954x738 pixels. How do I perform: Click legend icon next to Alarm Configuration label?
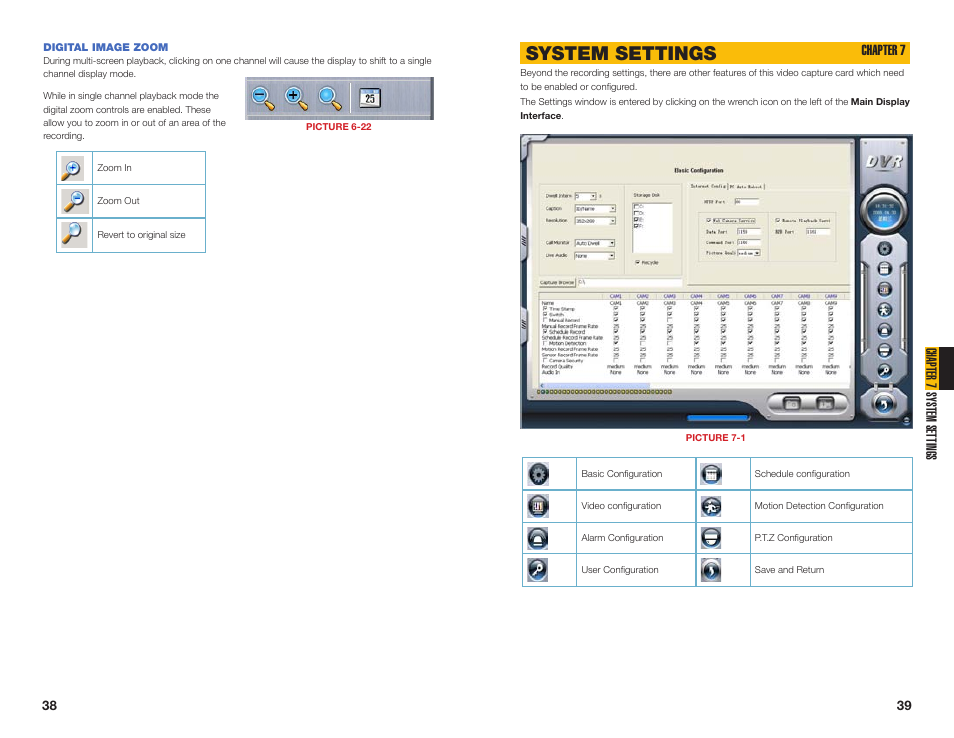tap(538, 538)
